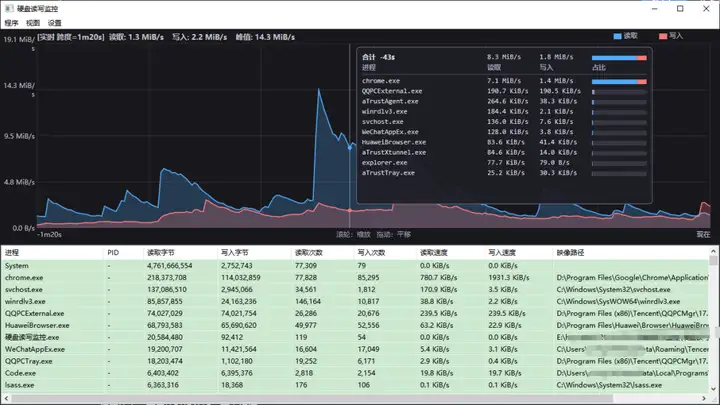720x405 pixels.
Task: Select the chrome.exe row in process table
Action: tap(355, 277)
